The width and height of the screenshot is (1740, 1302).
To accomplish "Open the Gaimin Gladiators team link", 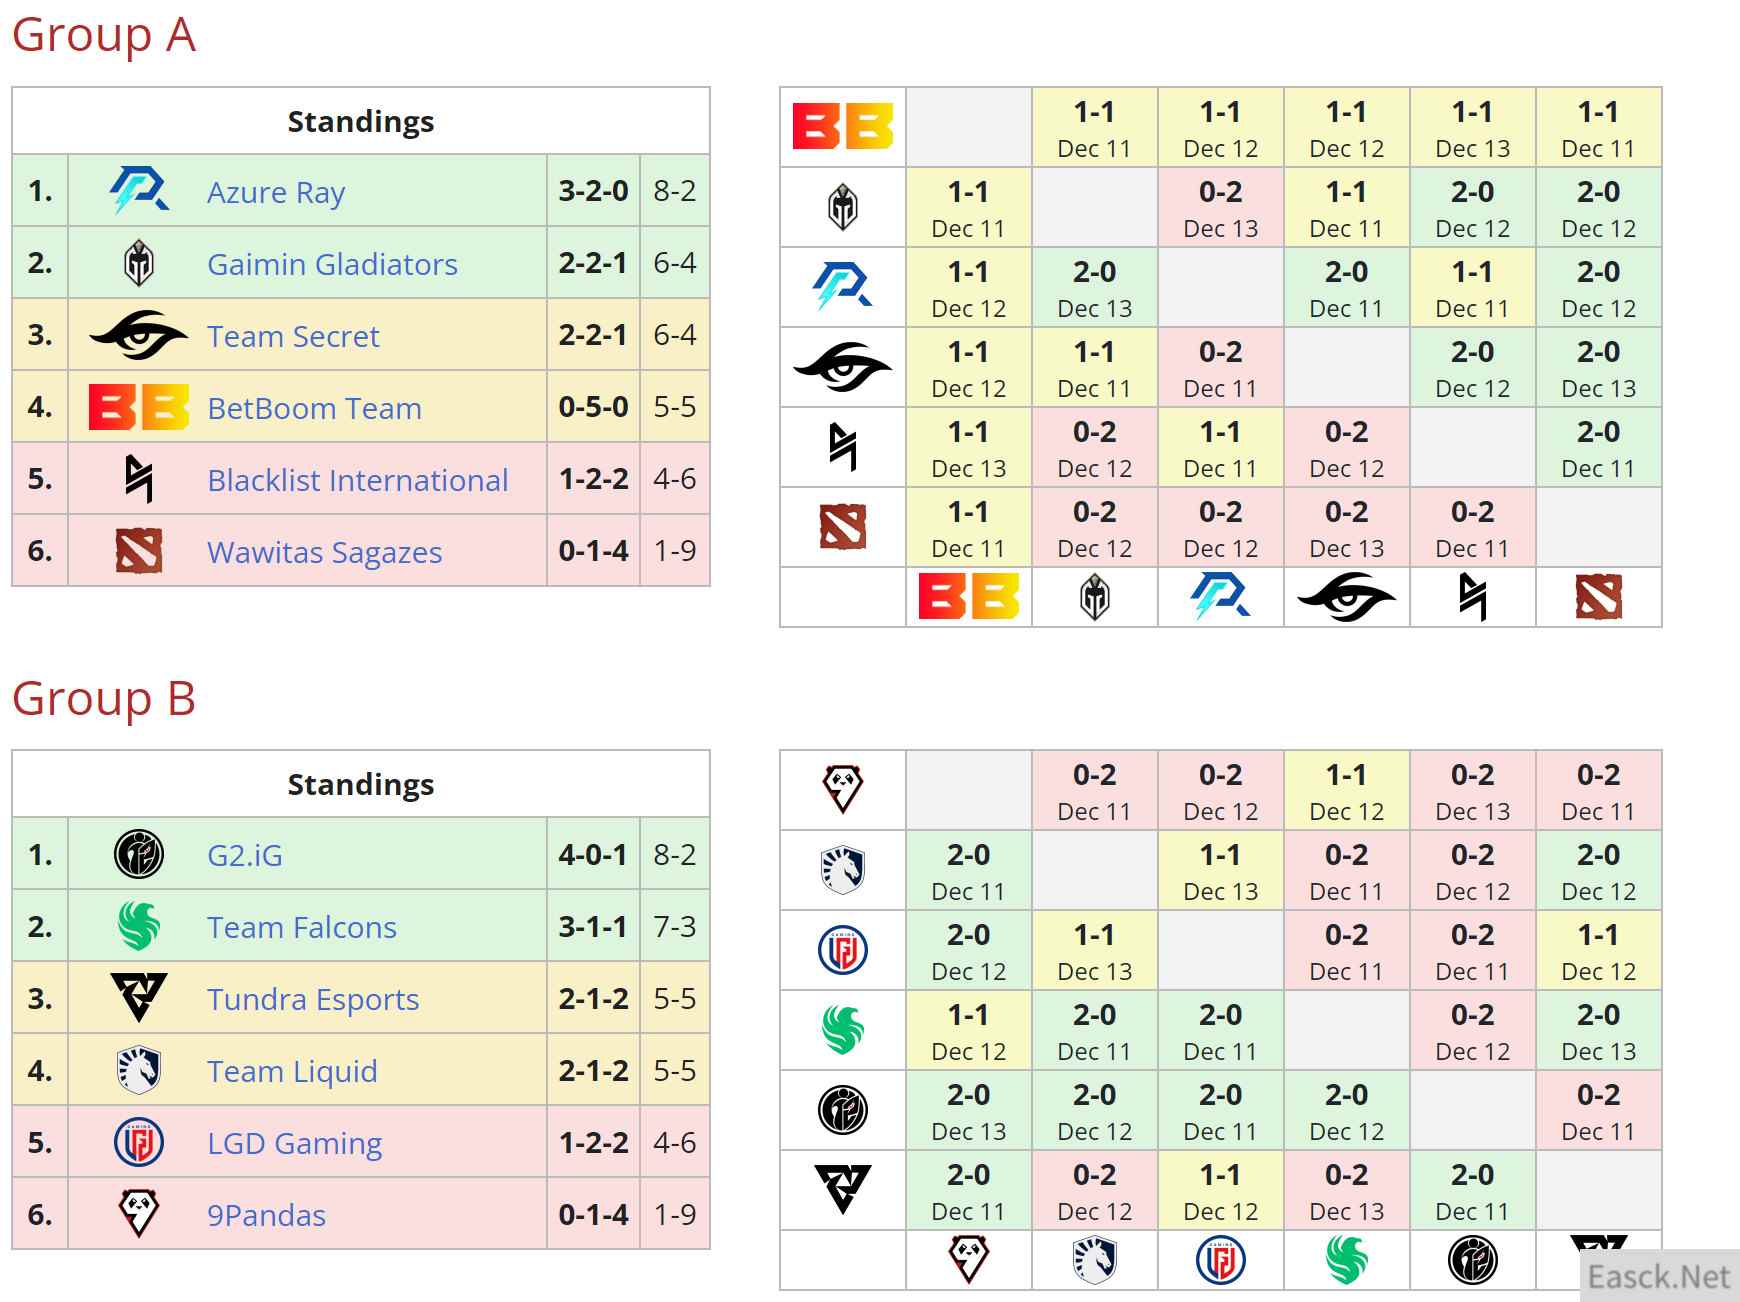I will coord(332,264).
